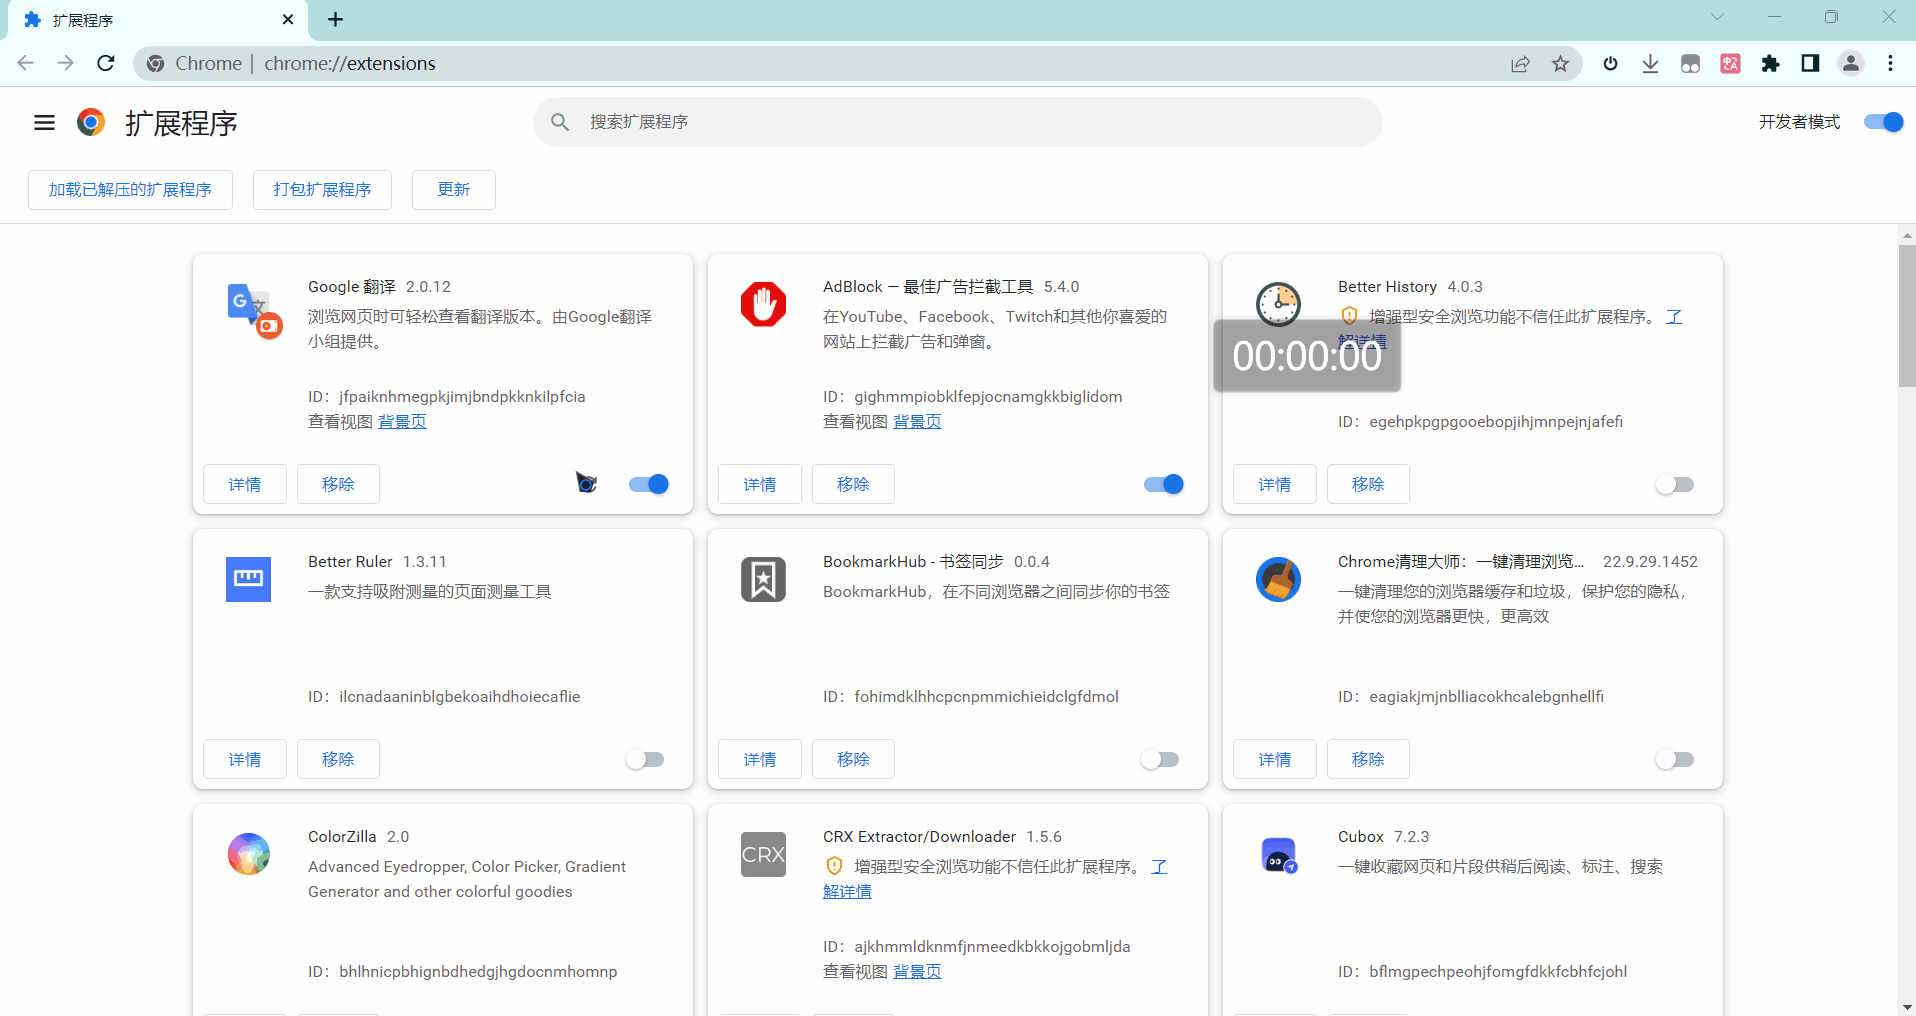
Task: Click the CRX Extractor extension icon
Action: click(763, 854)
